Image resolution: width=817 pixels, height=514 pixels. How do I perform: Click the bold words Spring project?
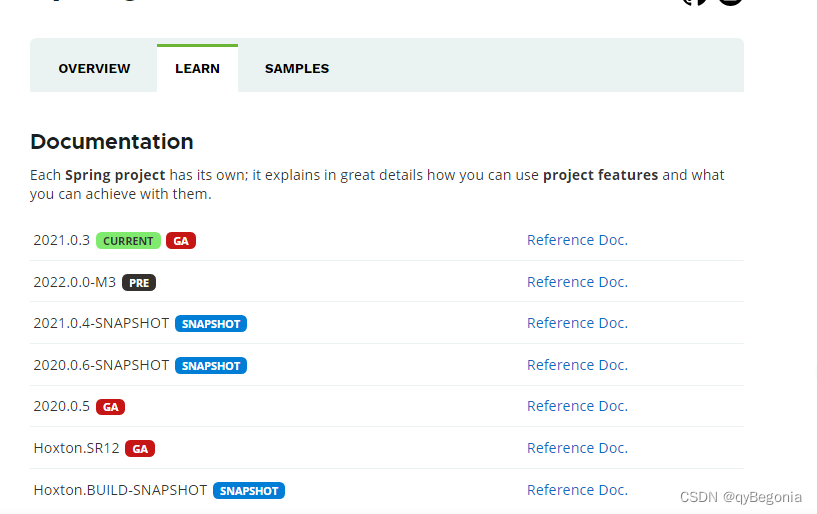click(115, 176)
